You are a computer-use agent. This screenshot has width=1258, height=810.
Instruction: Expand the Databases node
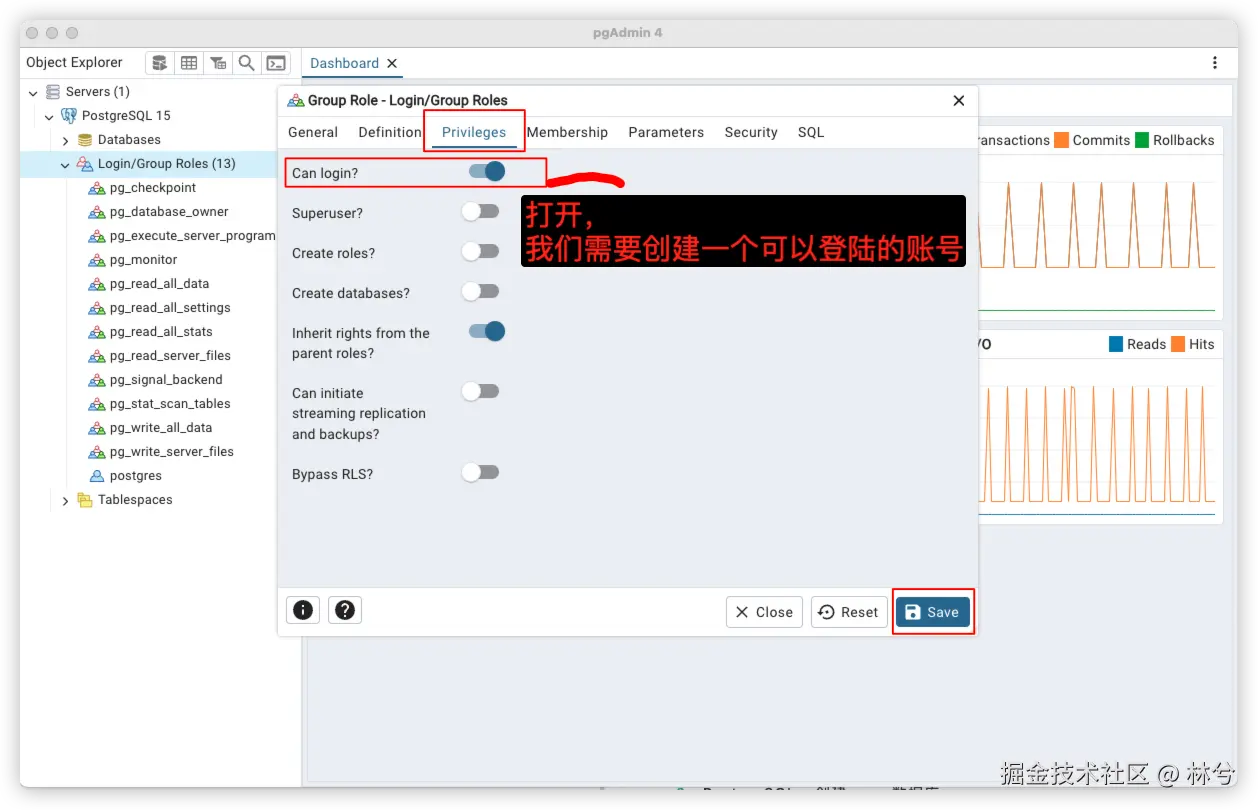coord(65,140)
